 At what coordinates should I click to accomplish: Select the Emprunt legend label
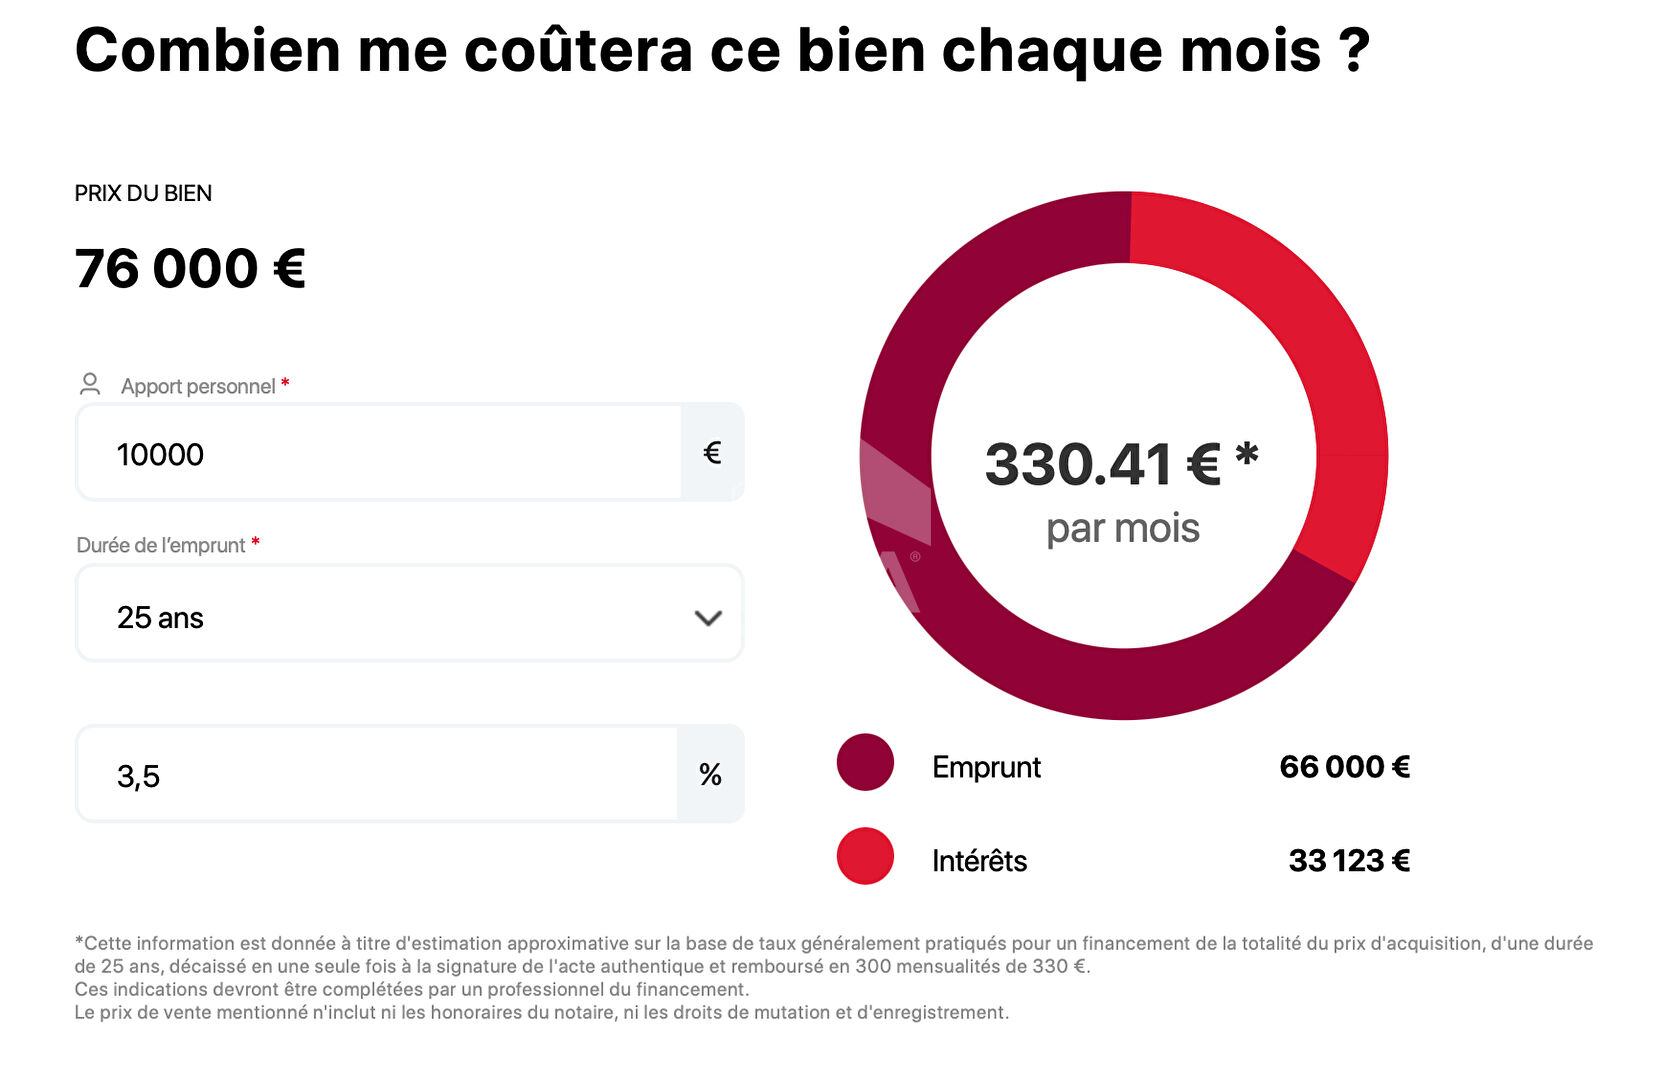pyautogui.click(x=986, y=767)
